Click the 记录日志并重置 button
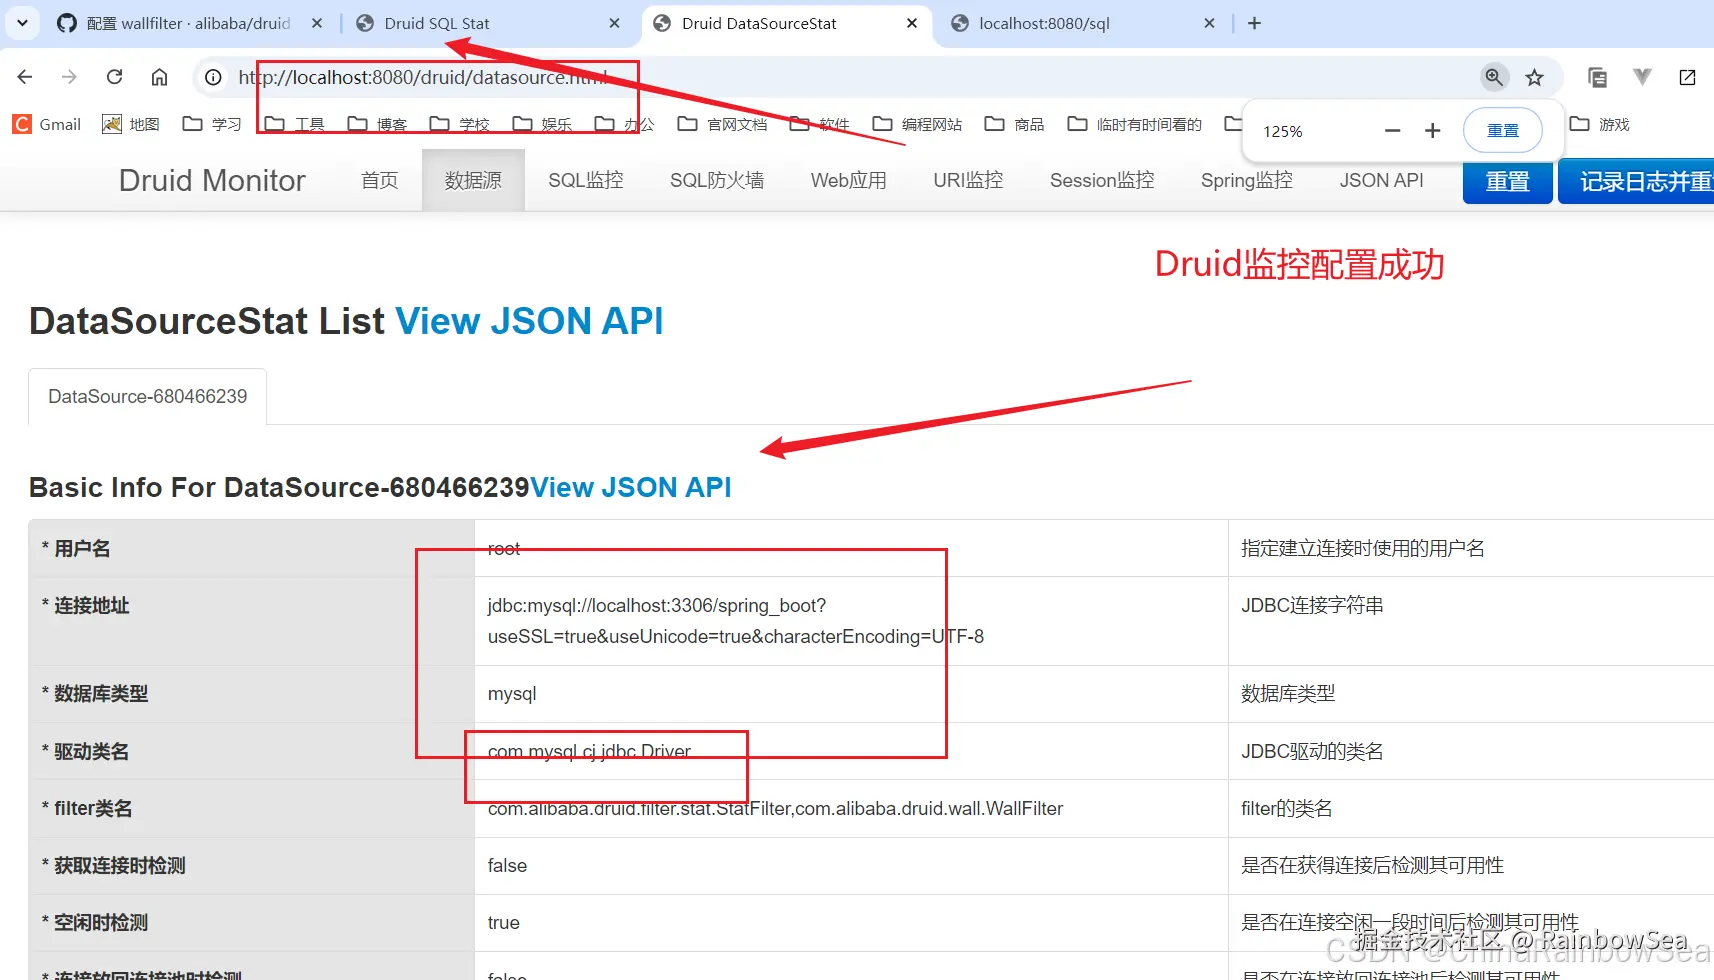Viewport: 1714px width, 980px height. coord(1636,181)
